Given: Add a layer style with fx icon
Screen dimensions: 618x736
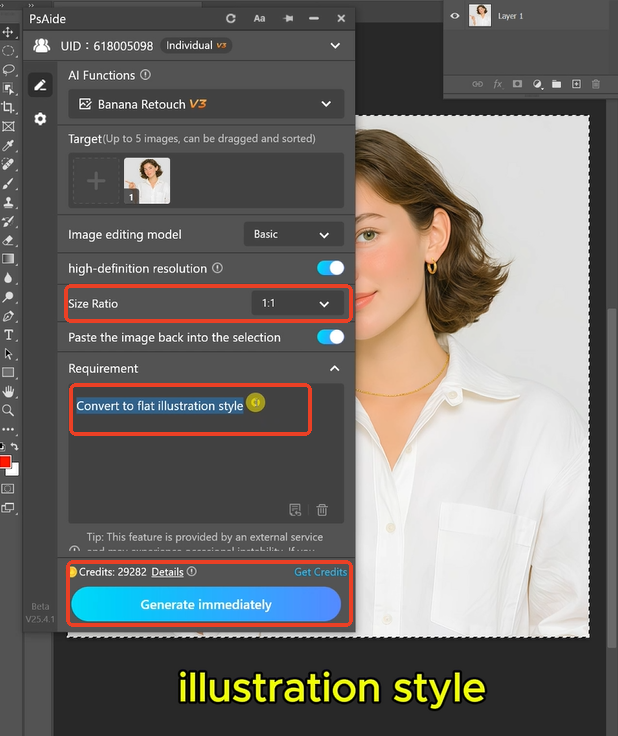Looking at the screenshot, I should tap(497, 84).
